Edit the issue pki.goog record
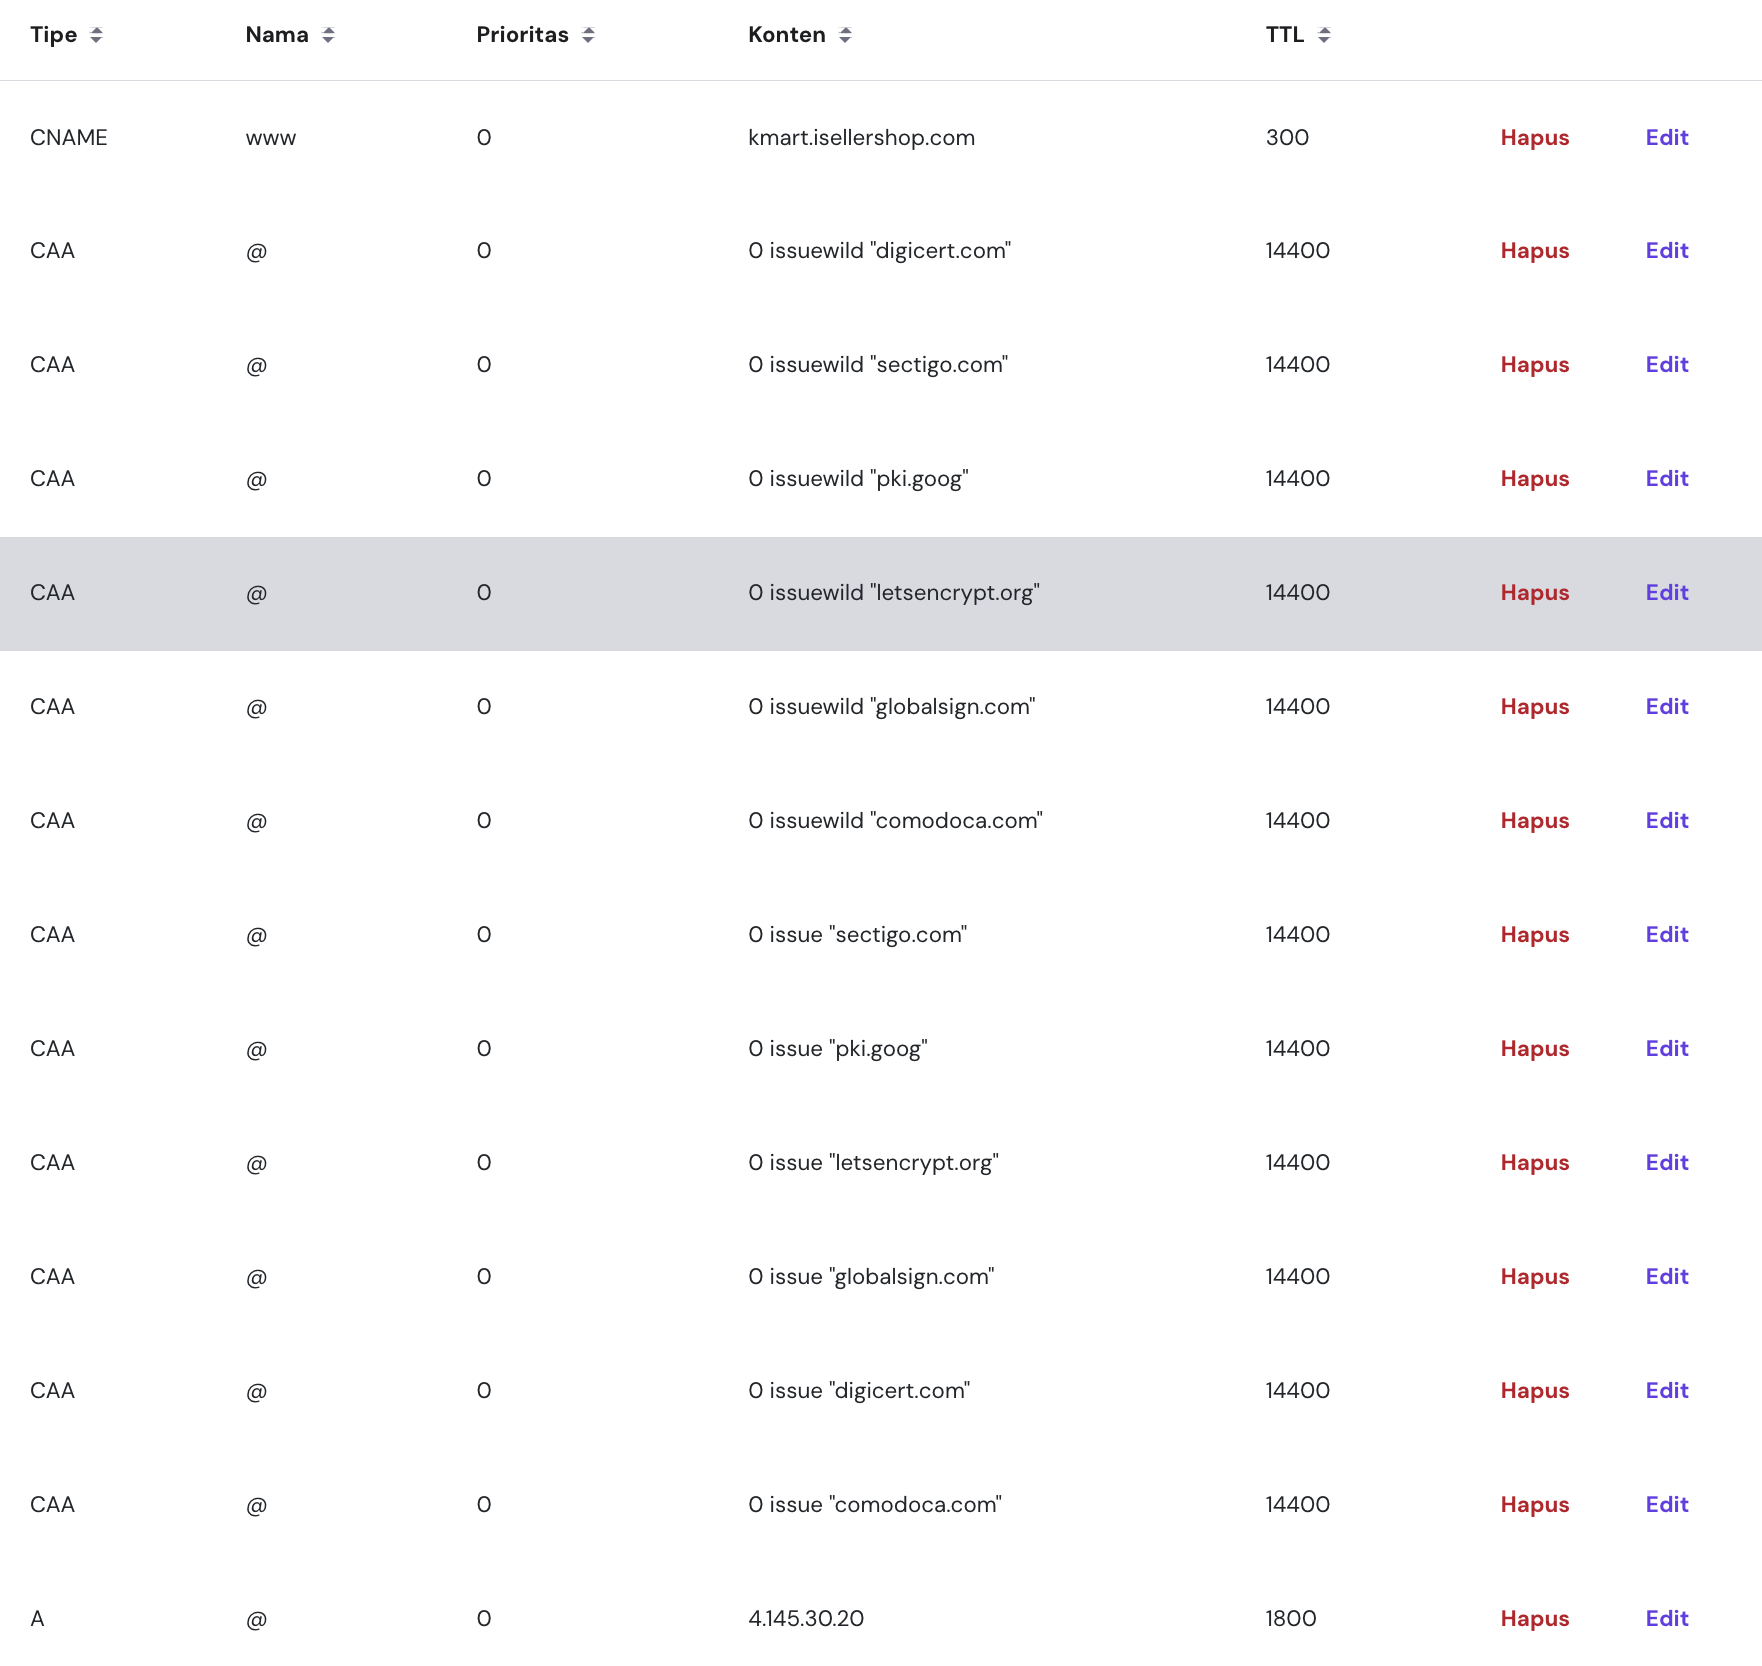The image size is (1762, 1666). pos(1666,1049)
